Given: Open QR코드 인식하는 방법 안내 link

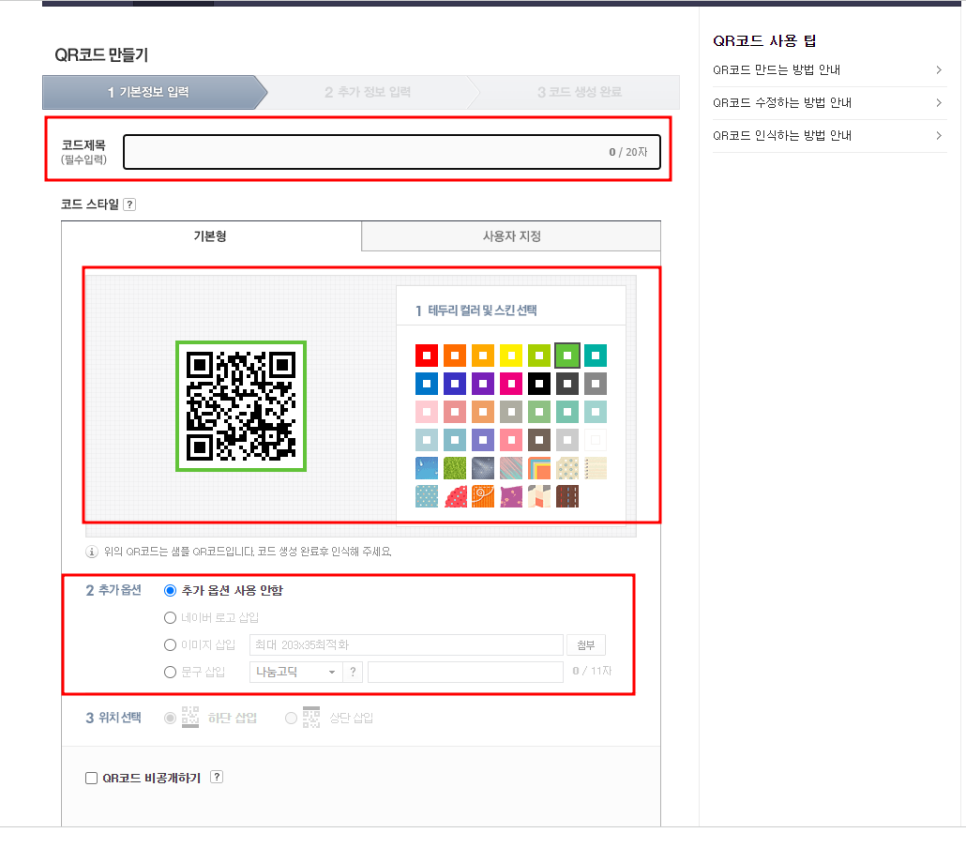Looking at the screenshot, I should pyautogui.click(x=782, y=135).
